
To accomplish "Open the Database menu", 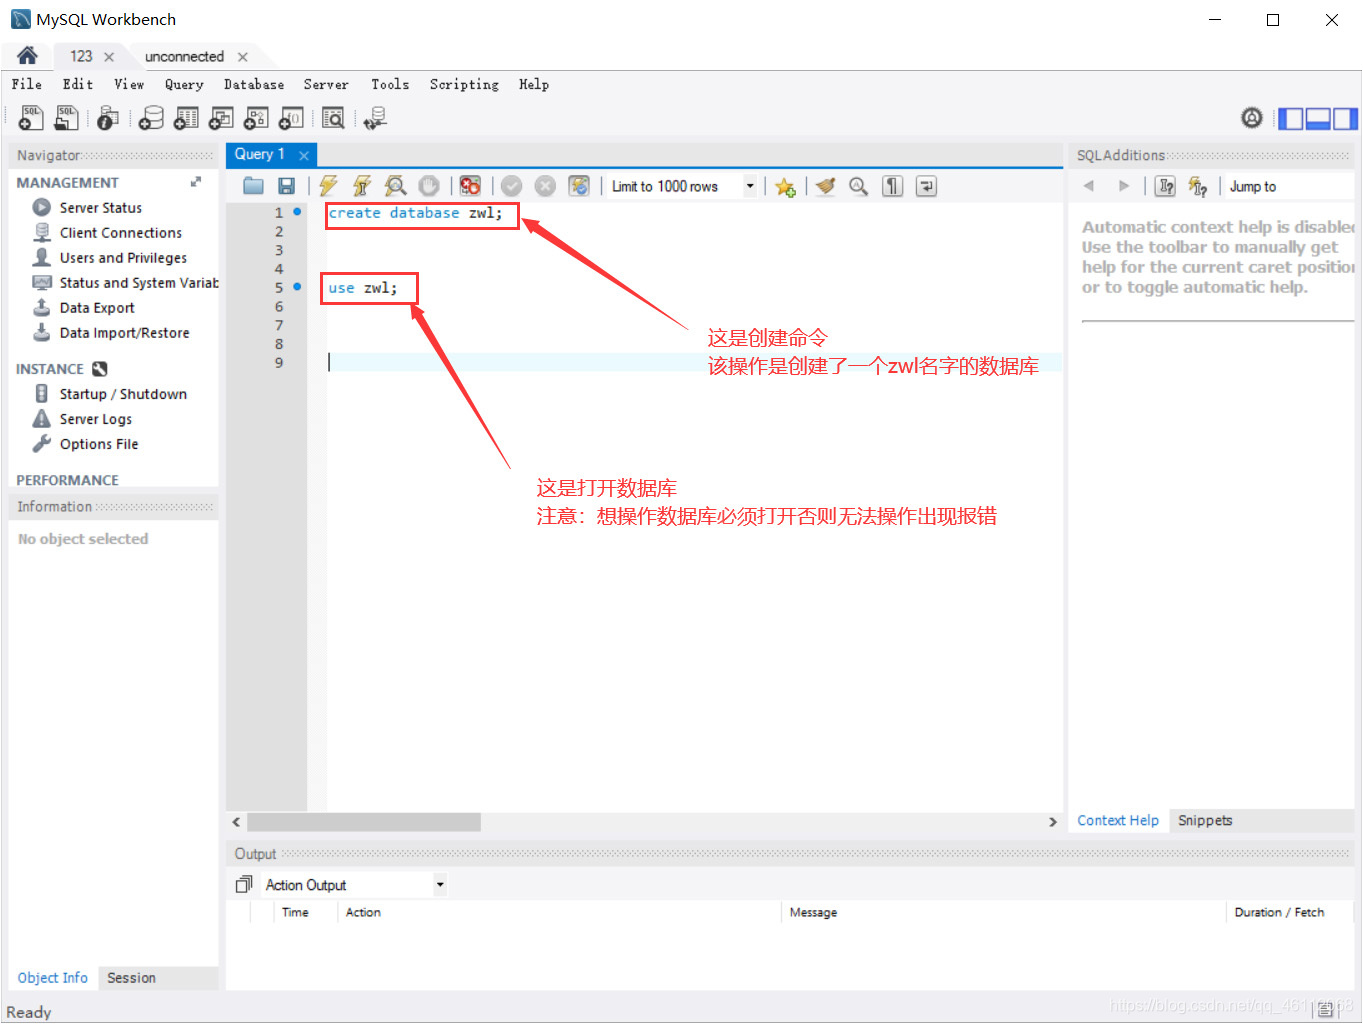I will [254, 85].
